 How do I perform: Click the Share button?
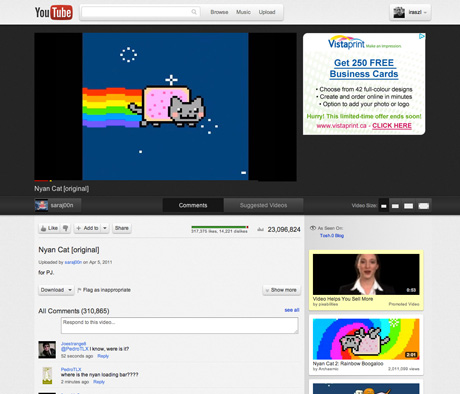pos(122,228)
